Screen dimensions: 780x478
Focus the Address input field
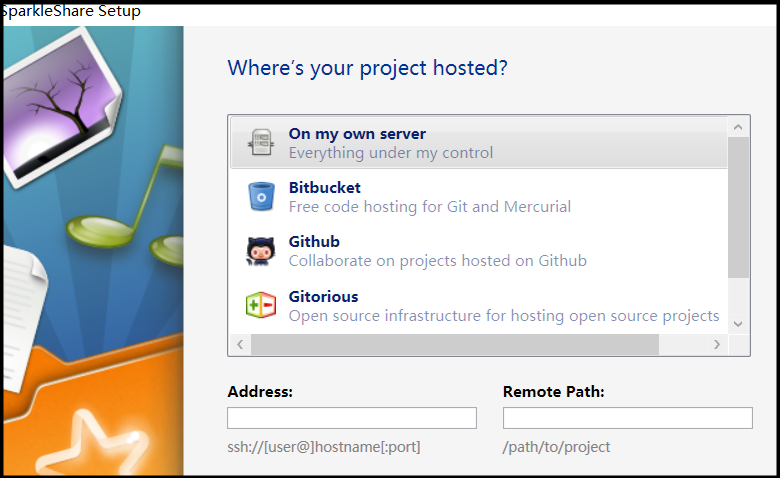352,418
